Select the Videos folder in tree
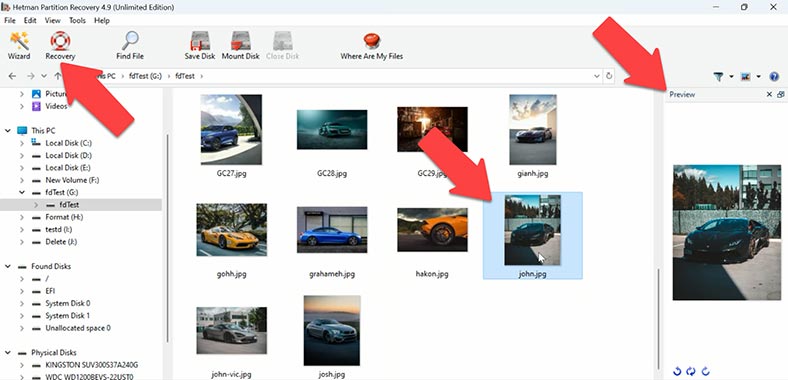 point(56,106)
